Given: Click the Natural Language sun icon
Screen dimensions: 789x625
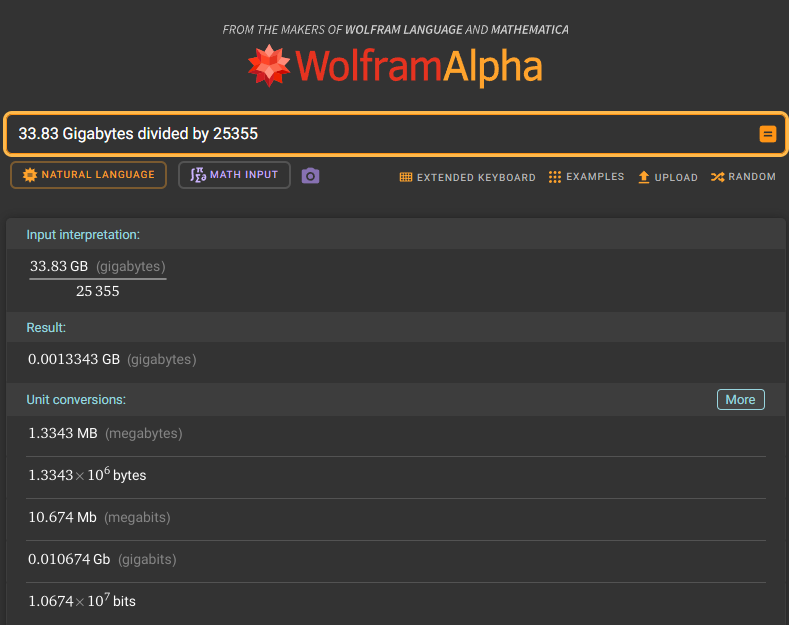Looking at the screenshot, I should pos(30,175).
